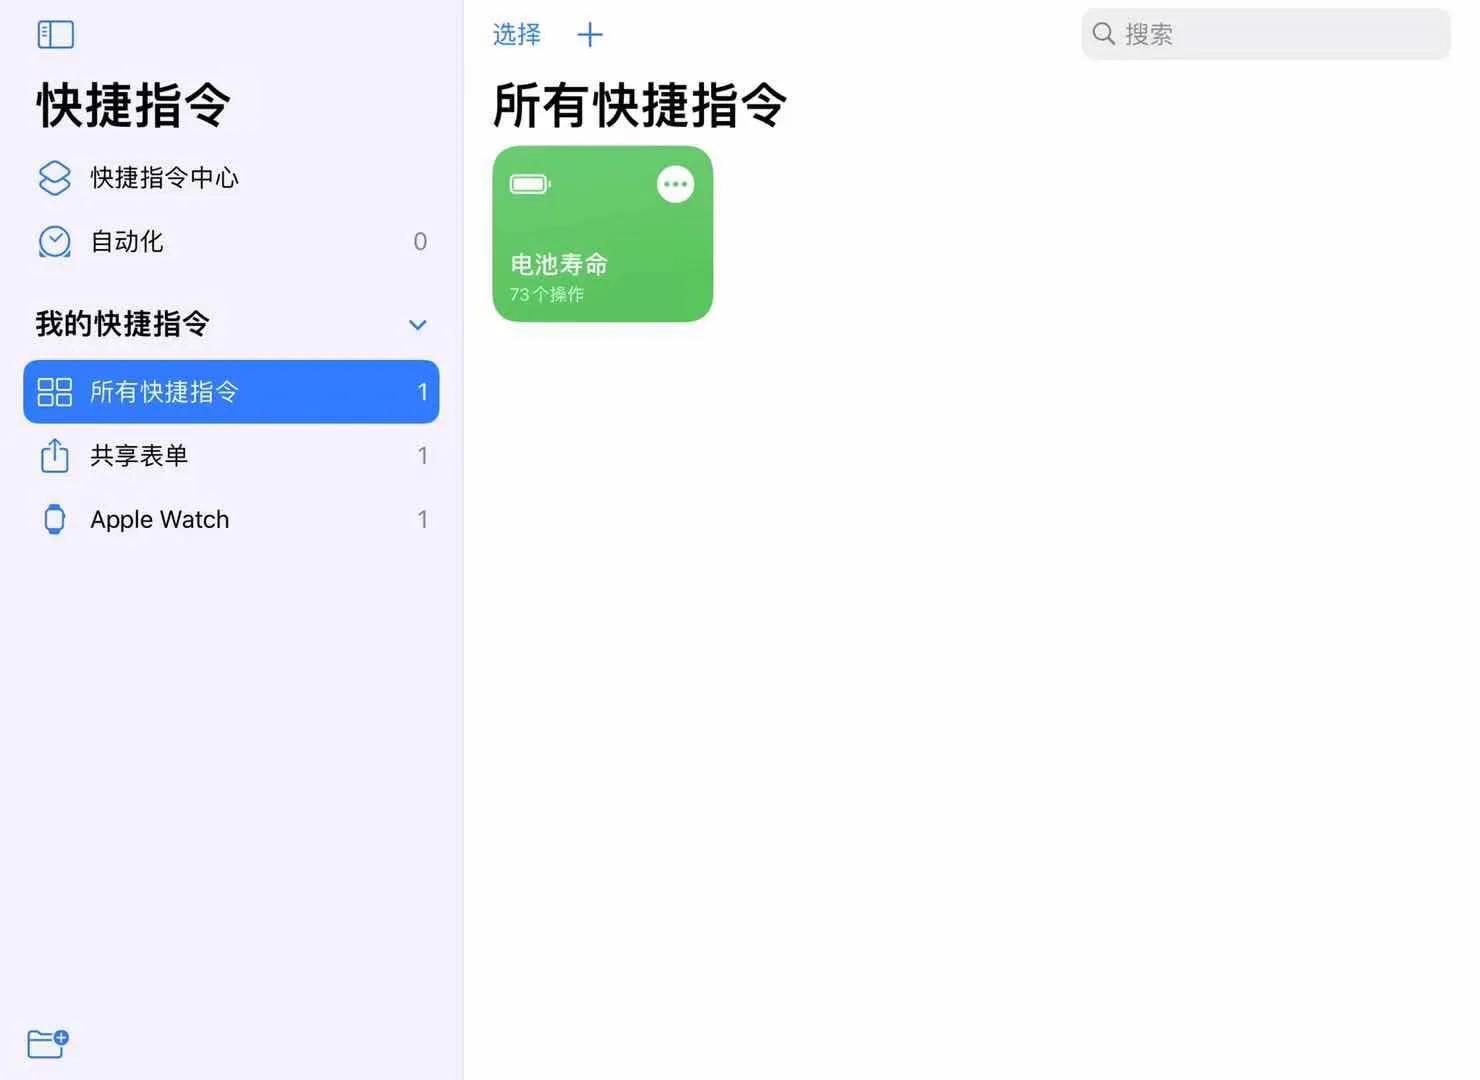Image resolution: width=1480 pixels, height=1080 pixels.
Task: Click the Apple Watch icon
Action: (55, 520)
